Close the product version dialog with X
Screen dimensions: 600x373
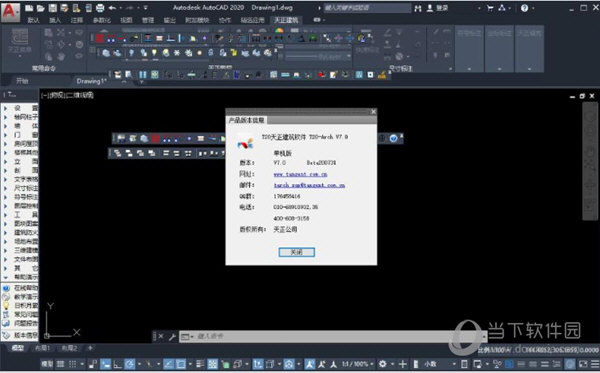coord(373,112)
